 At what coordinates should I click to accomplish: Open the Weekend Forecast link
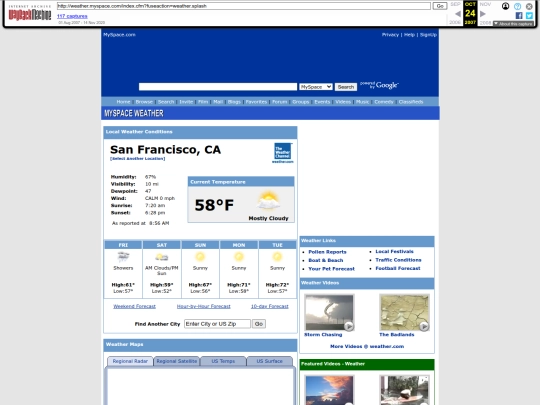pos(134,306)
